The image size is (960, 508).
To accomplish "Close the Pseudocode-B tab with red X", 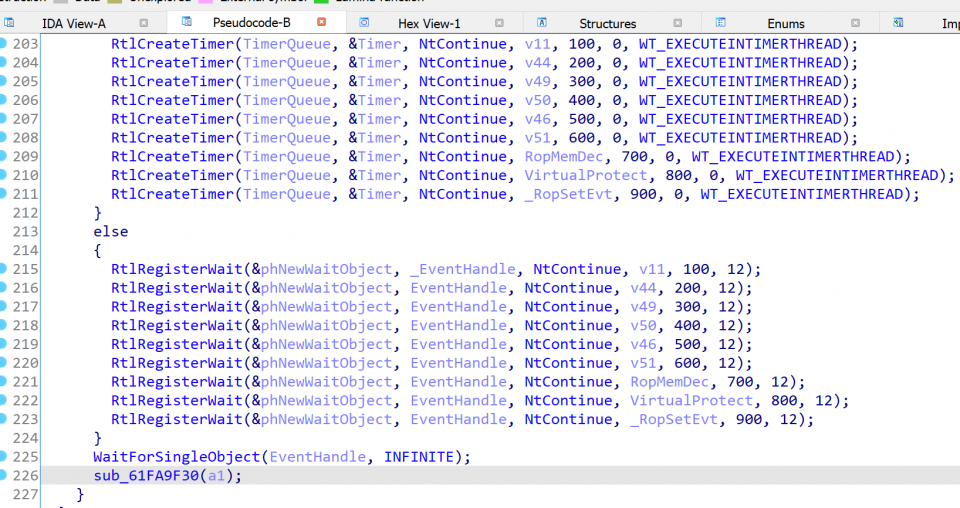I will click(321, 22).
